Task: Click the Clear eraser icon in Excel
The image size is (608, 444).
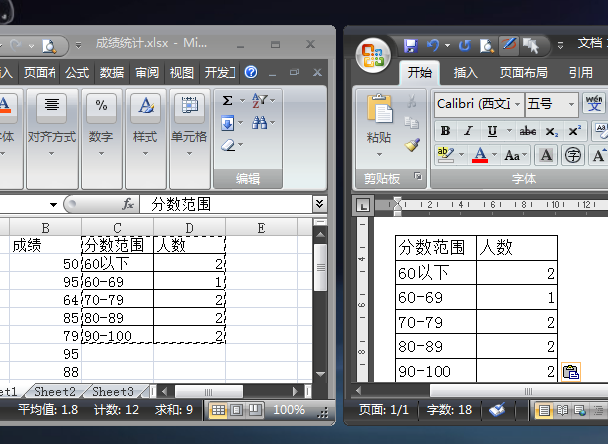Action: pos(228,145)
